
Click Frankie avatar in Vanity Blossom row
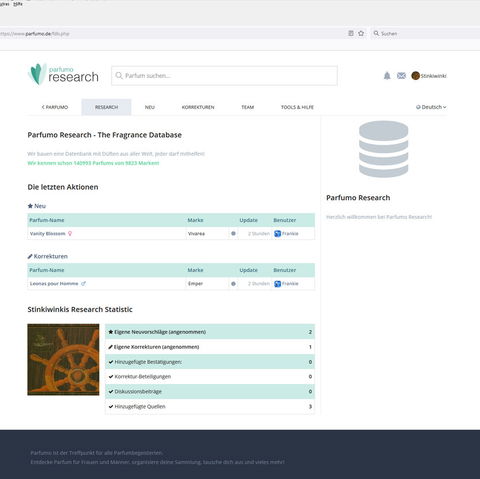(277, 234)
